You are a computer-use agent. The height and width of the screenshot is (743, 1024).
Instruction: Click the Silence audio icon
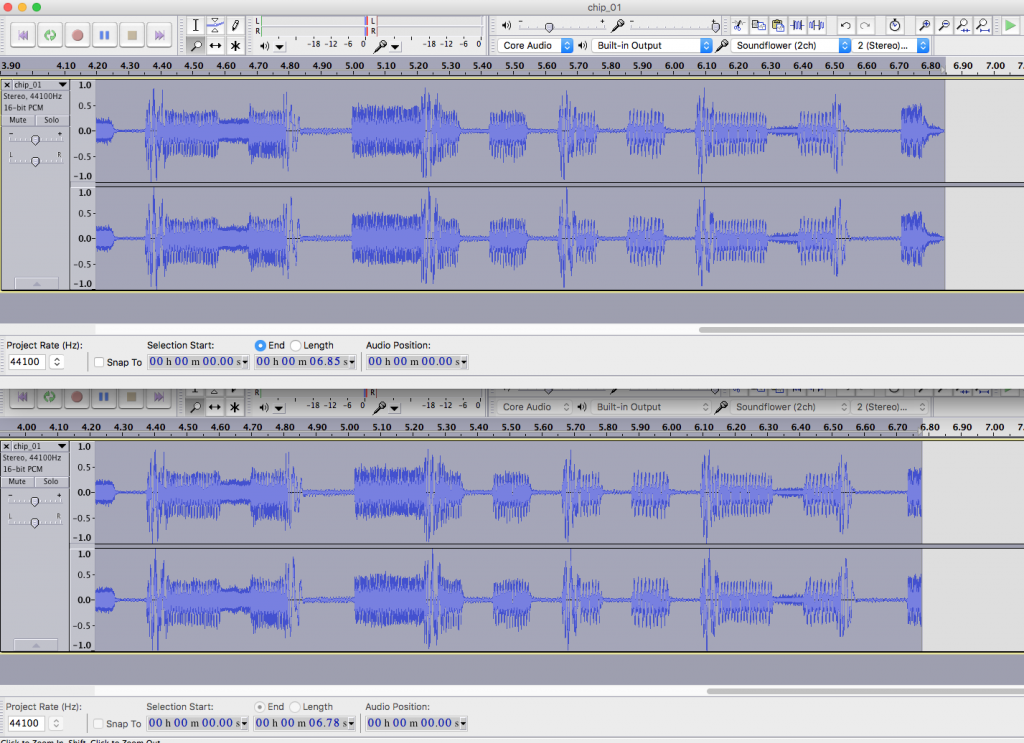coord(817,25)
